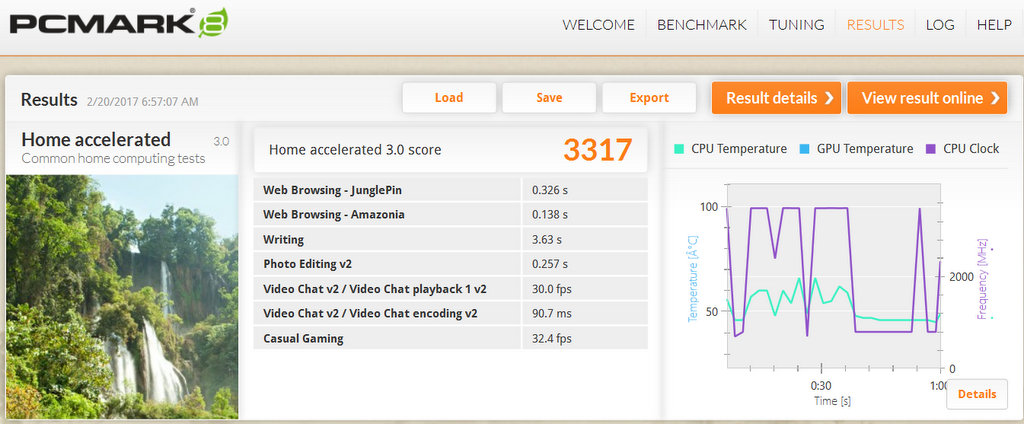Open Result details
This screenshot has height=424, width=1024.
(776, 98)
